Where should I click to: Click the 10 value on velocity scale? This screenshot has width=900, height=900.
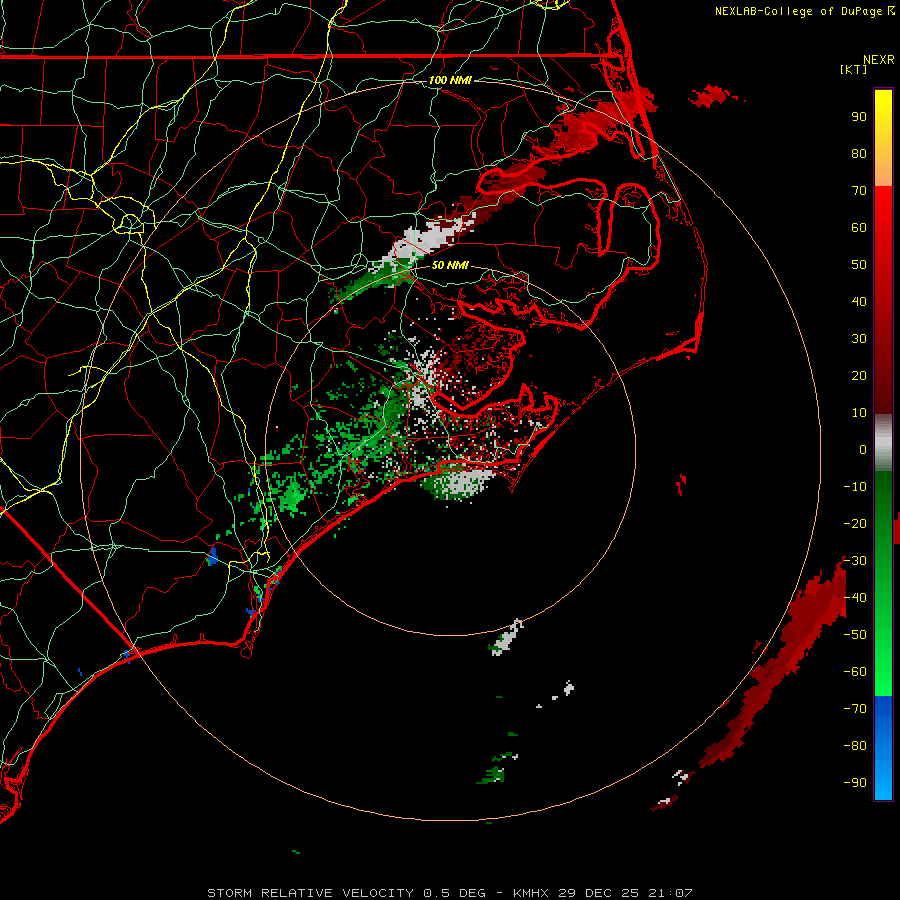coord(859,413)
